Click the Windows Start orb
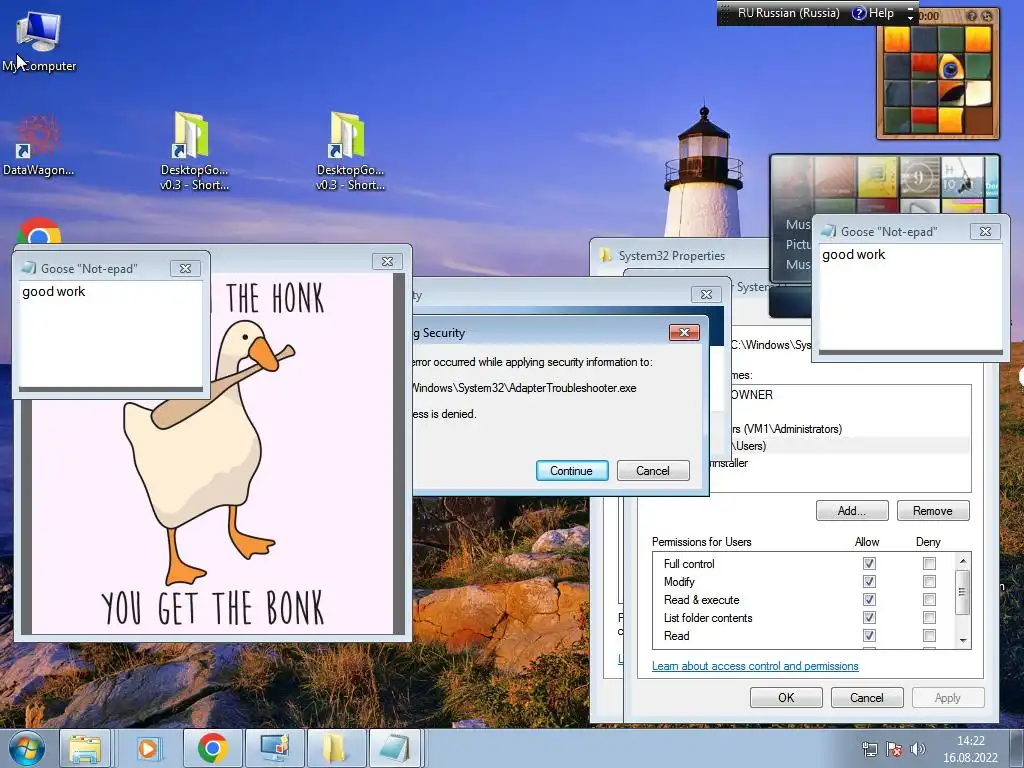Image resolution: width=1024 pixels, height=768 pixels. tap(26, 748)
